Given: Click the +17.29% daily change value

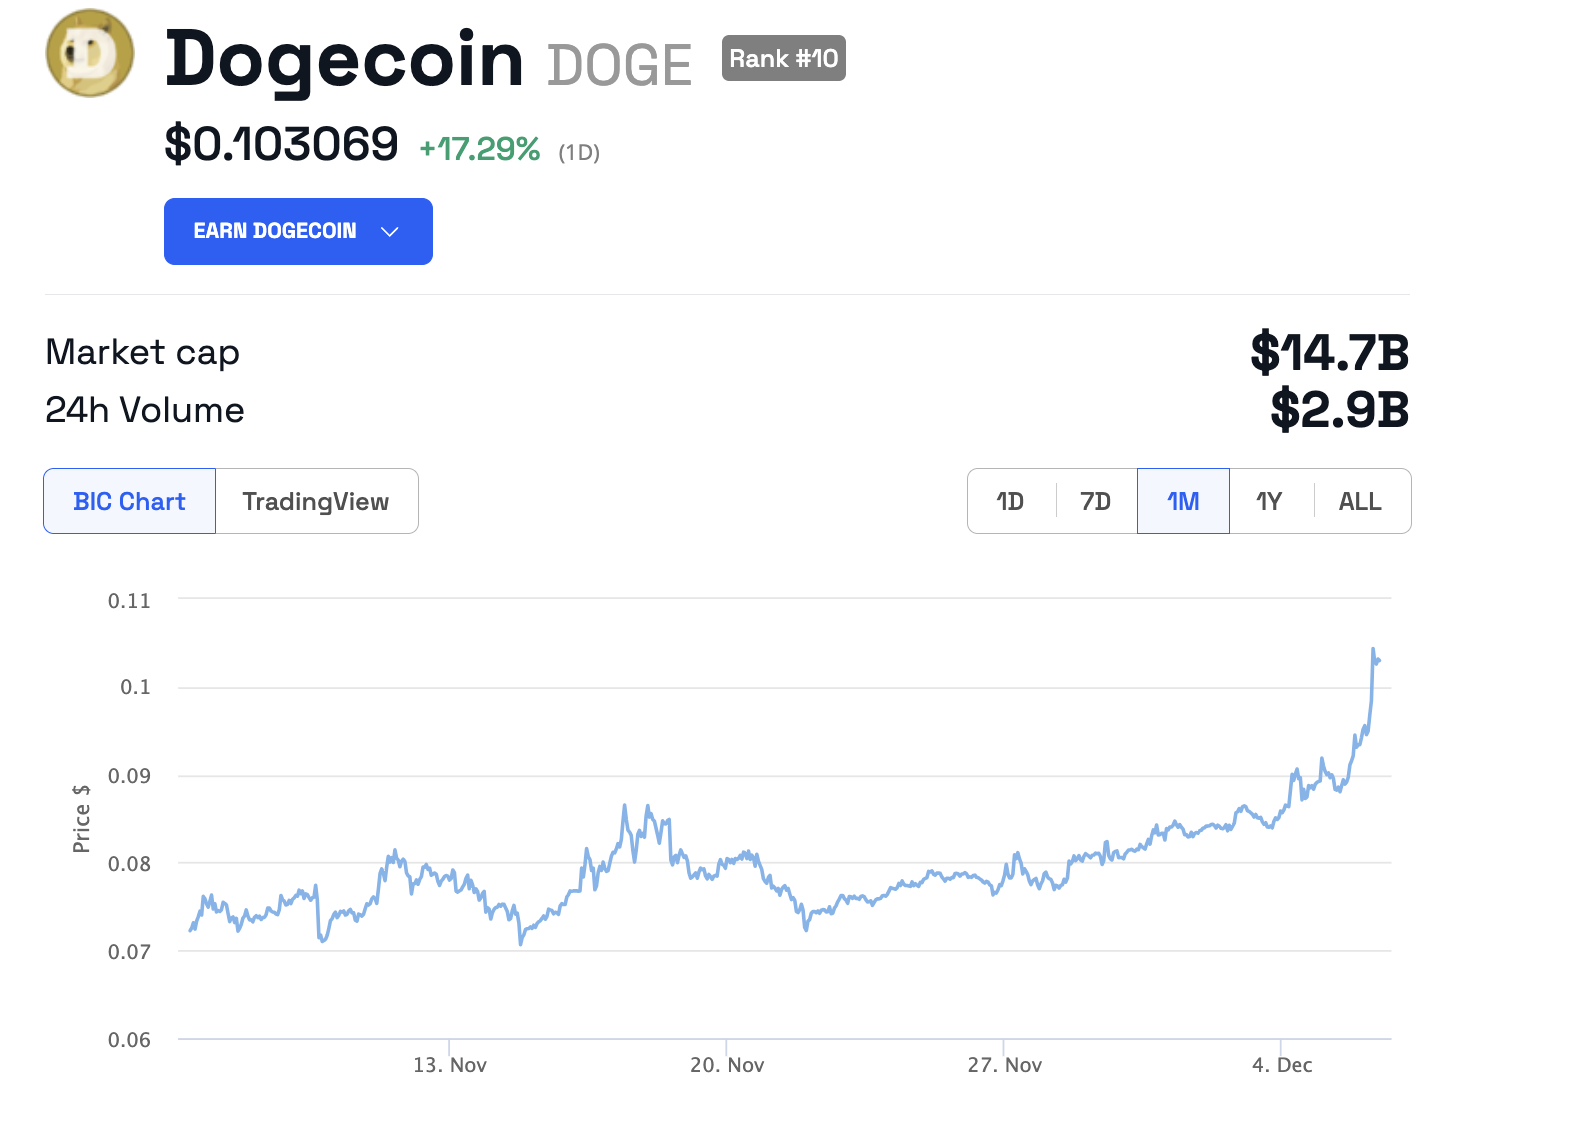Looking at the screenshot, I should point(480,149).
